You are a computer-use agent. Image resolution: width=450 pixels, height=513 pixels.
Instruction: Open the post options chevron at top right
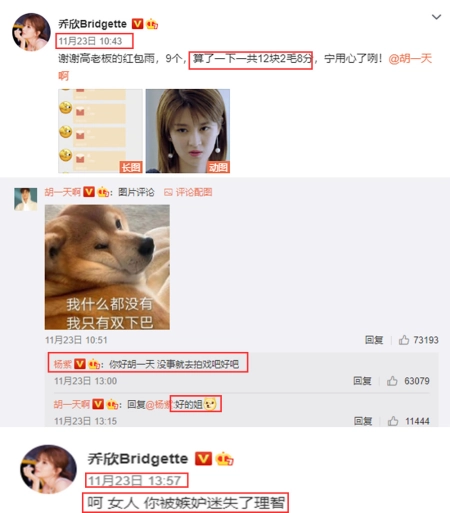[436, 17]
